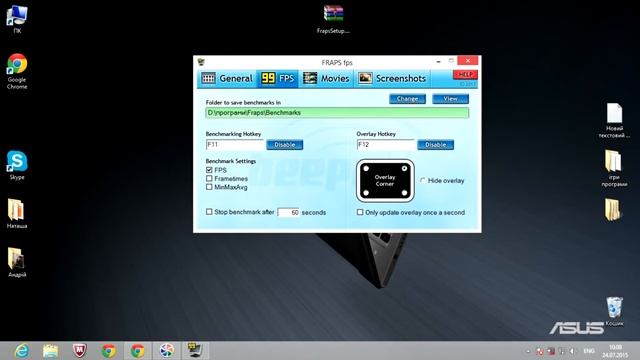Open File Explorer from the taskbar

pos(51,351)
